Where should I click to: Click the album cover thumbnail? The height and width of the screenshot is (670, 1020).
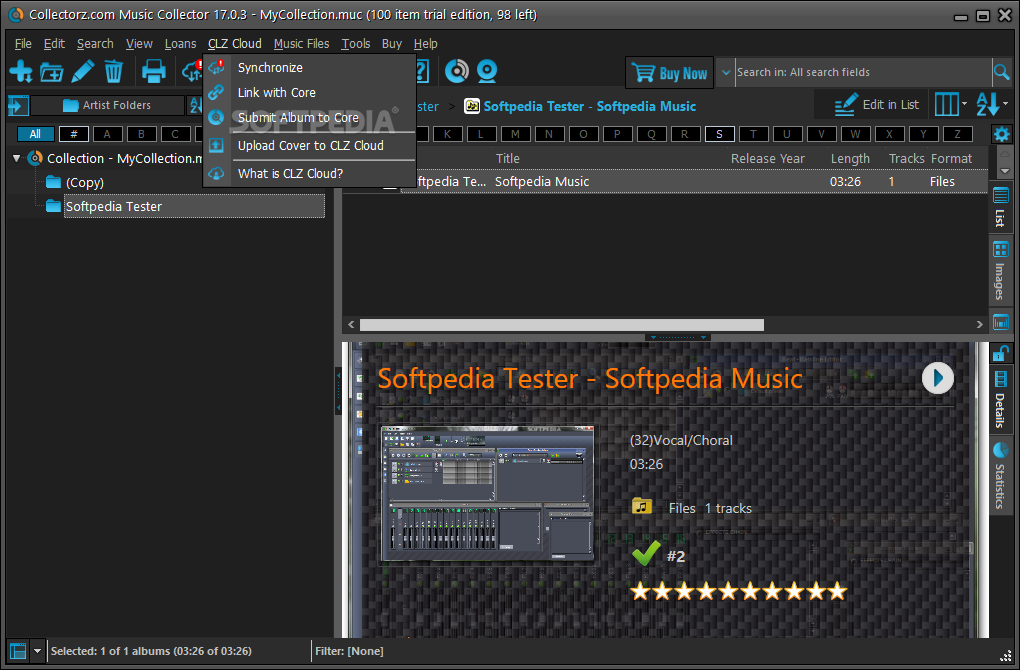pos(487,494)
